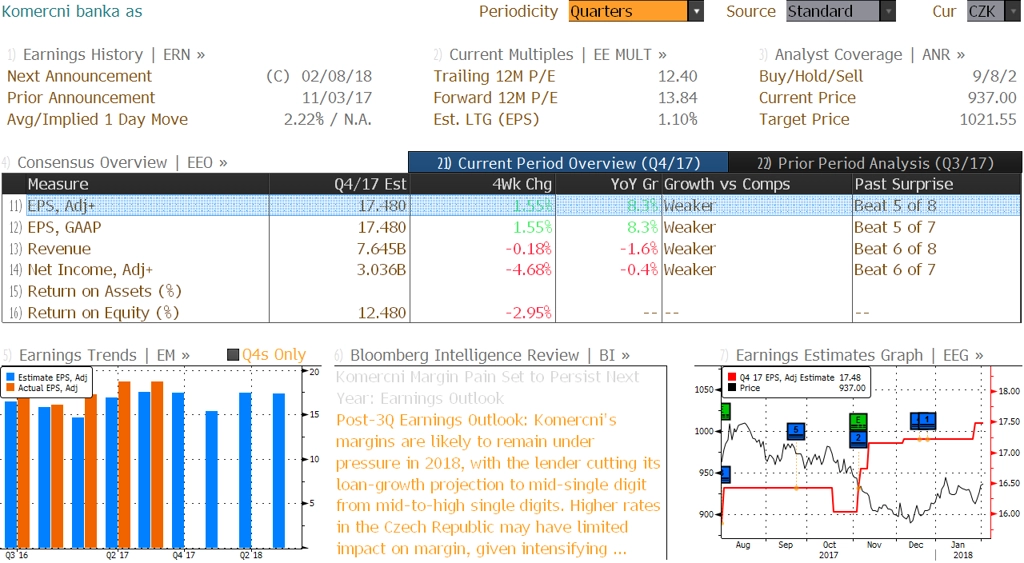Open Earnings History ERN link
Screen dimensions: 1024x563
(x=114, y=54)
